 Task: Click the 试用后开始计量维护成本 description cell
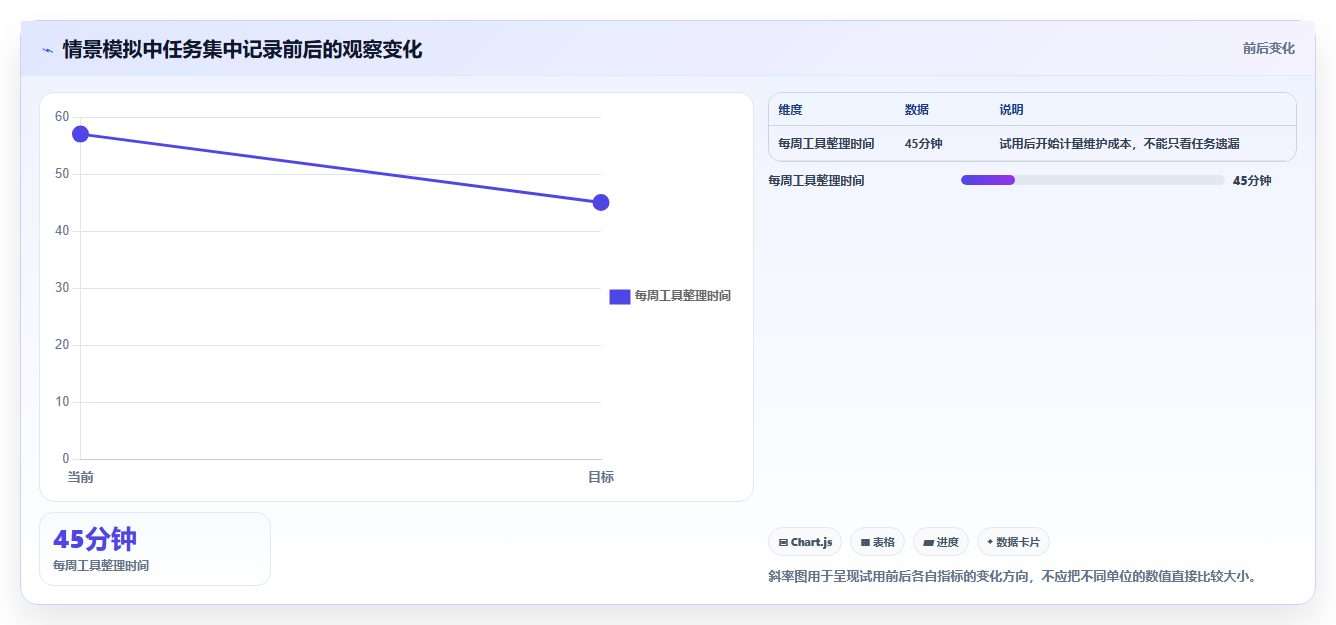coord(1119,144)
